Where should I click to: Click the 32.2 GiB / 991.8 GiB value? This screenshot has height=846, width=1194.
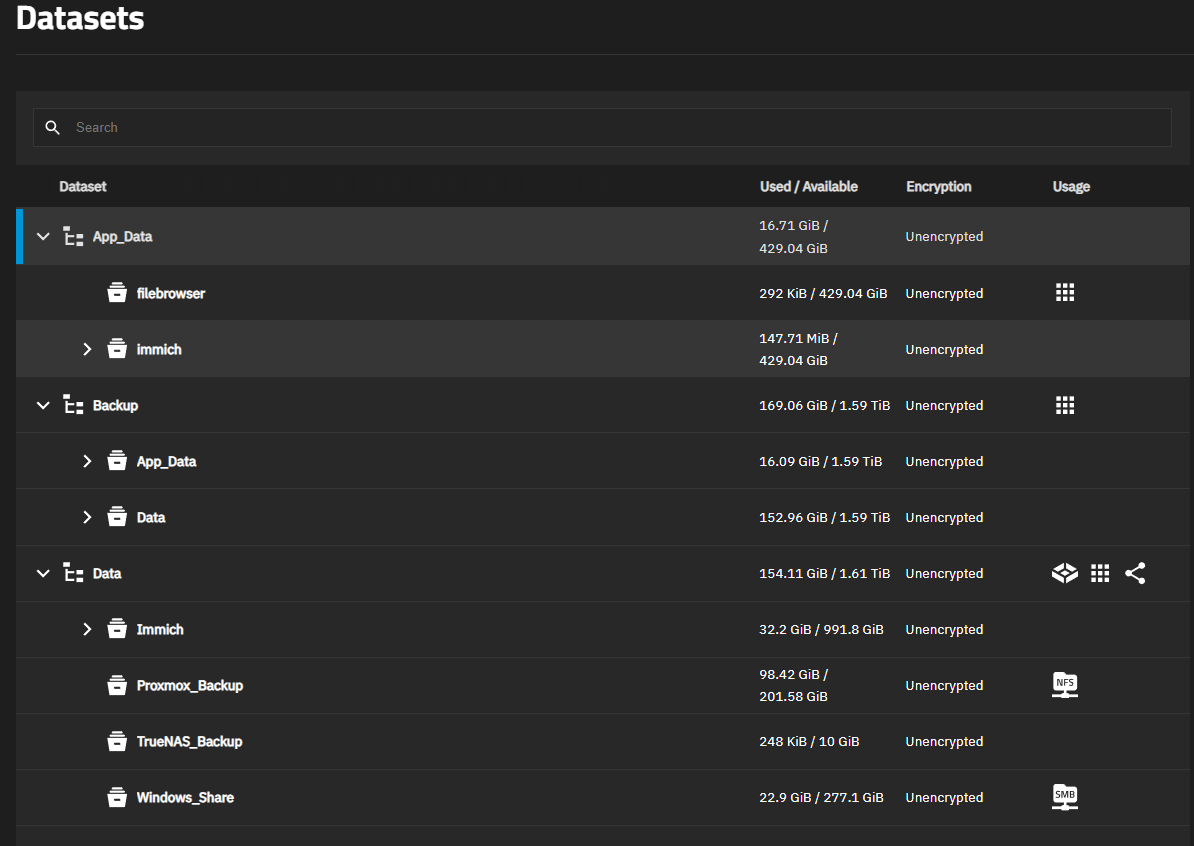click(x=822, y=630)
